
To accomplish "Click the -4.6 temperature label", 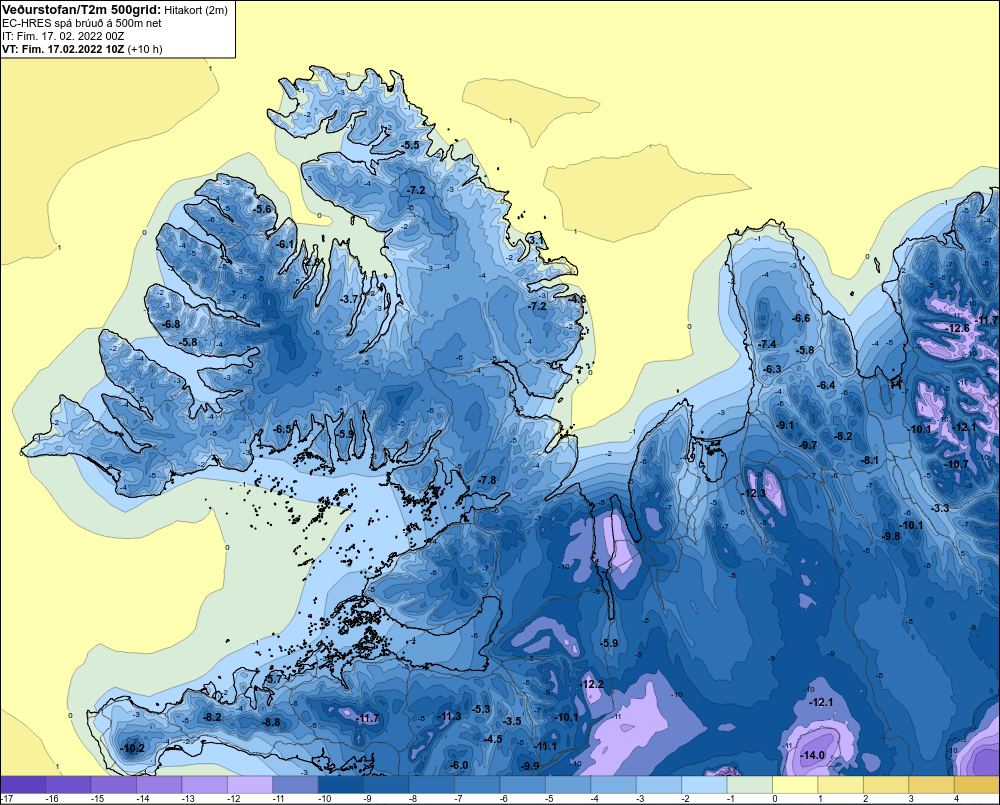I will [x=577, y=299].
